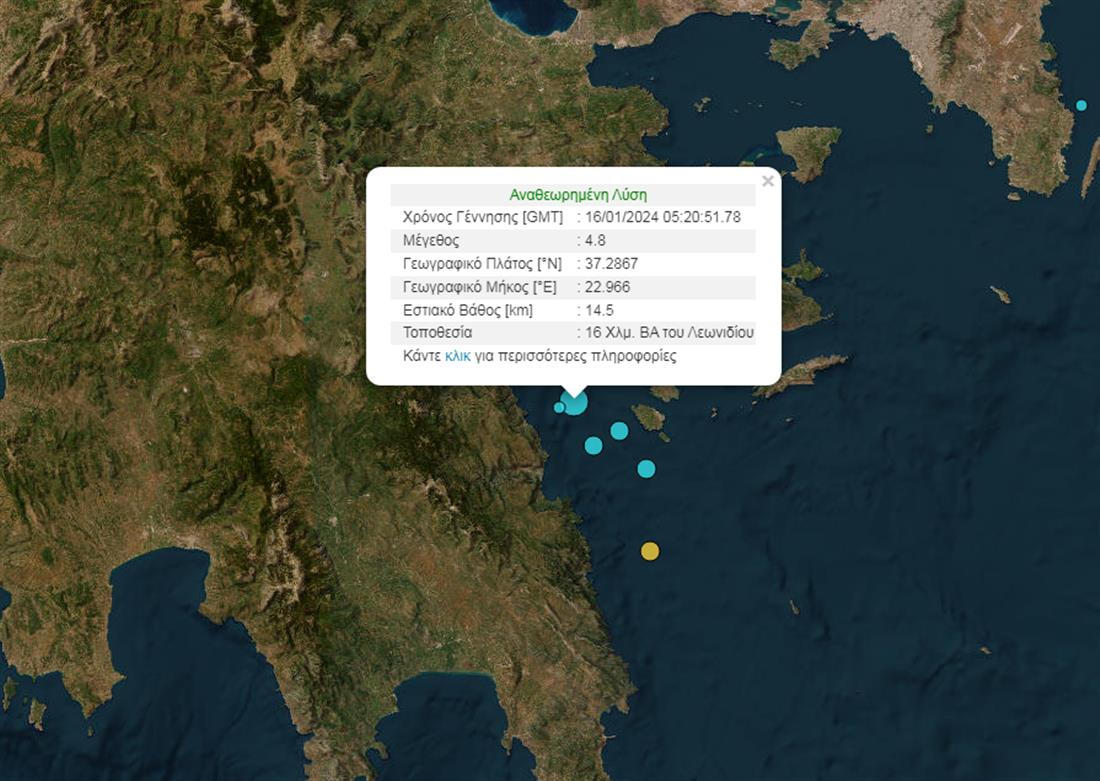Click the 'Εστιακό Βάθος [km]' label

tap(467, 310)
